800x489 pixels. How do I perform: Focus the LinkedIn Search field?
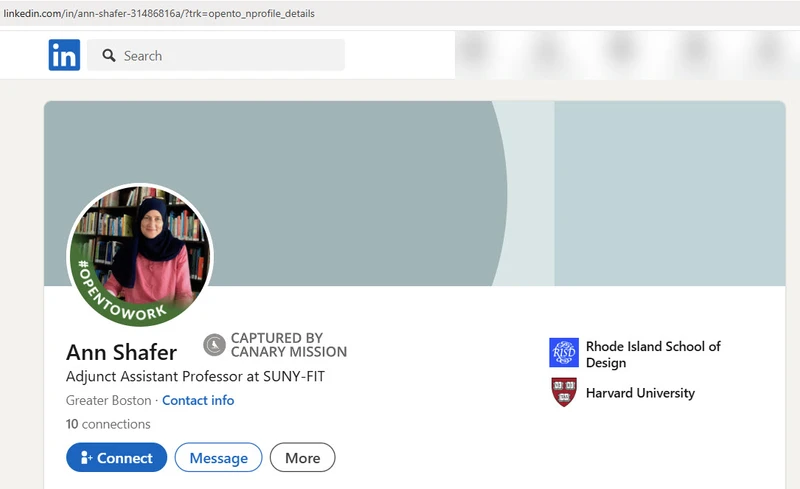[230, 56]
